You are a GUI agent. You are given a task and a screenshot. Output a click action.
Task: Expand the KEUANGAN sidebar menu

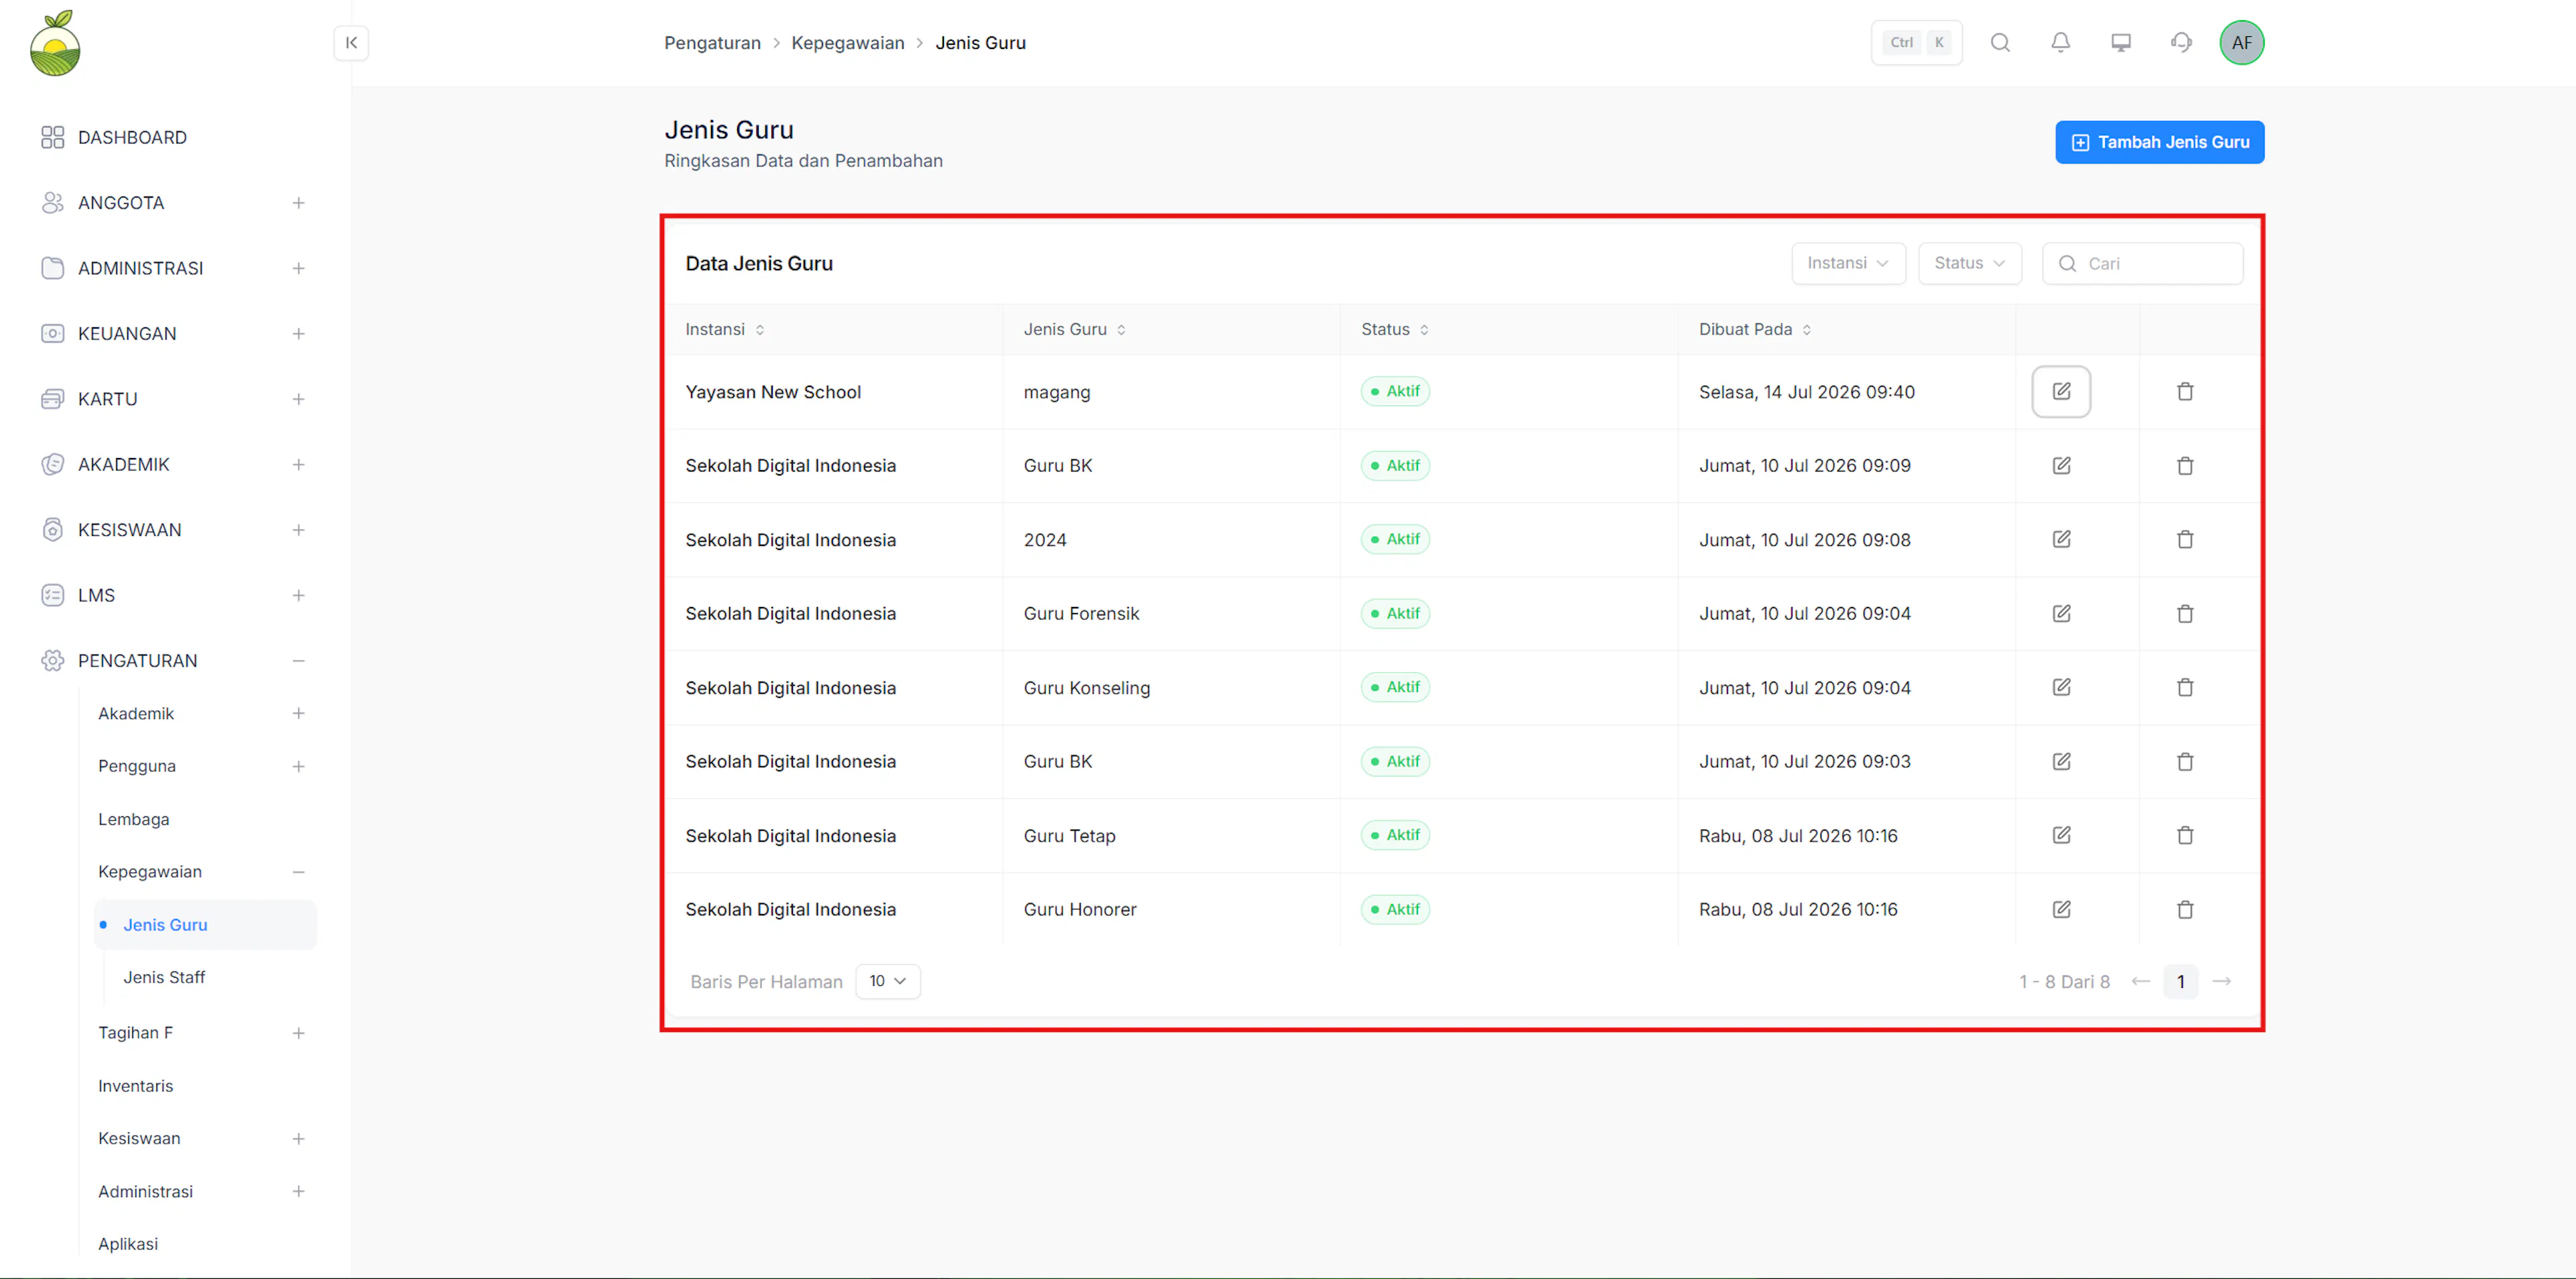[298, 334]
